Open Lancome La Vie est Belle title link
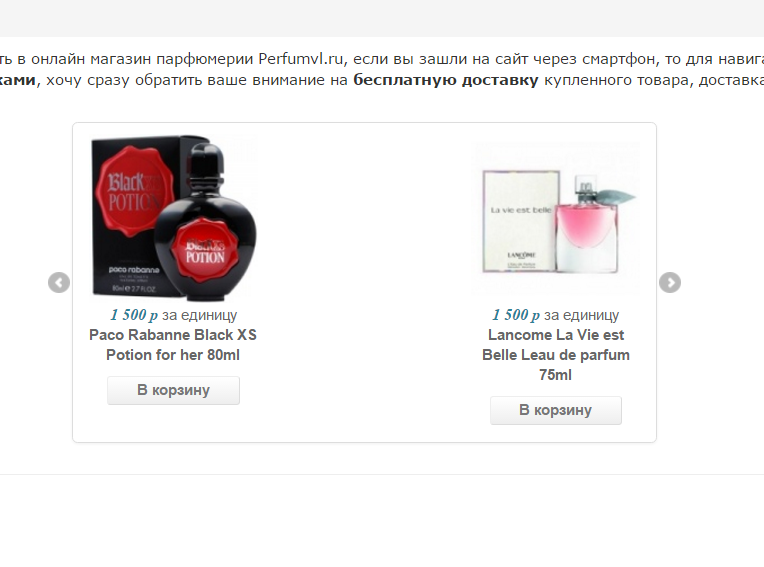The image size is (764, 567). [556, 355]
